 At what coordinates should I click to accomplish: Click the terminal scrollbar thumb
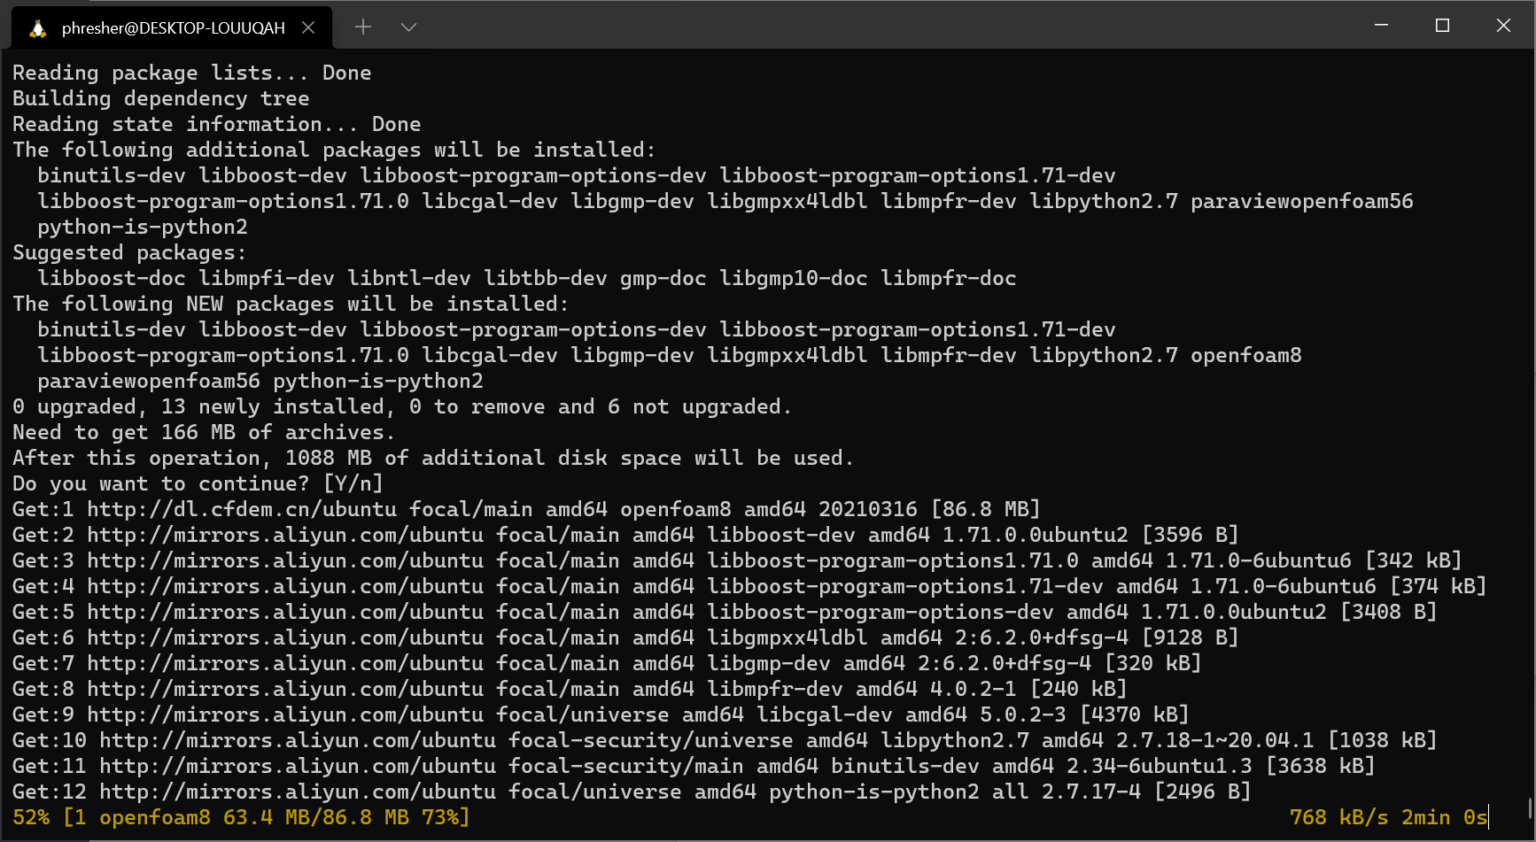tap(1530, 808)
